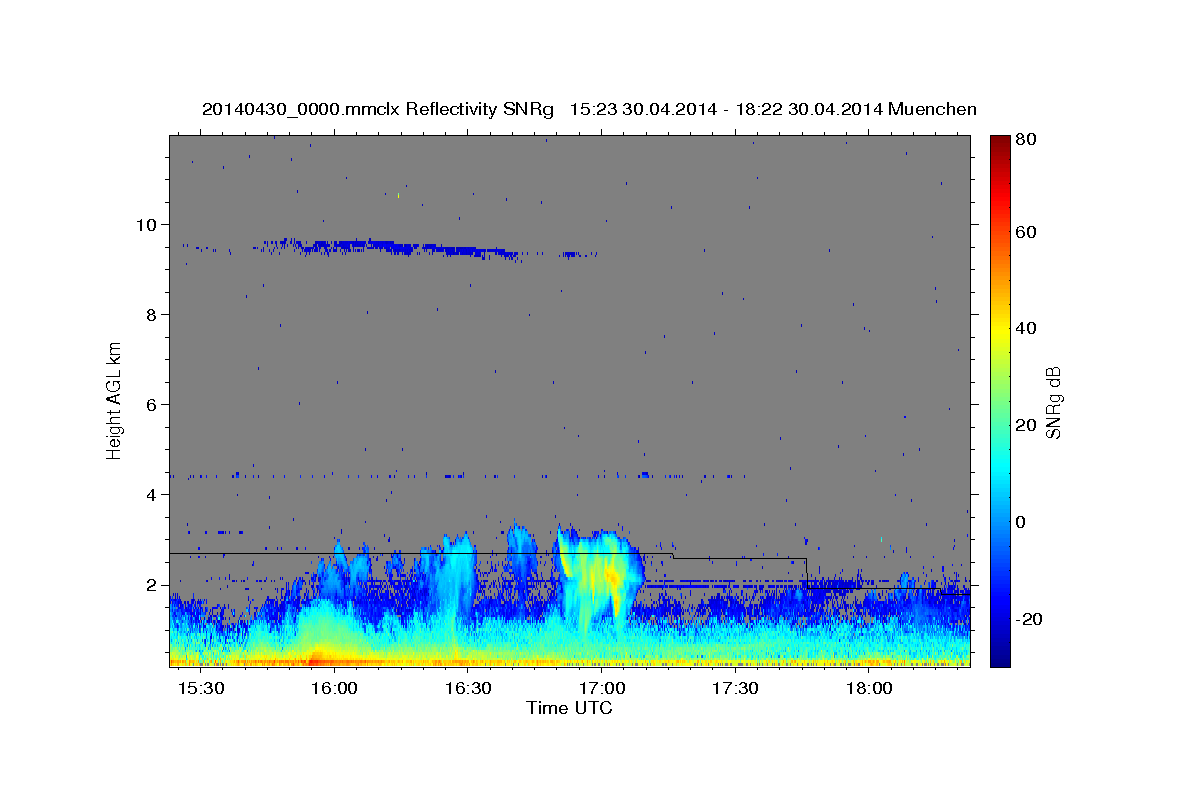Screen dimensions: 1200x800
Task: Click the colorbar value 80
Action: pos(1026,140)
